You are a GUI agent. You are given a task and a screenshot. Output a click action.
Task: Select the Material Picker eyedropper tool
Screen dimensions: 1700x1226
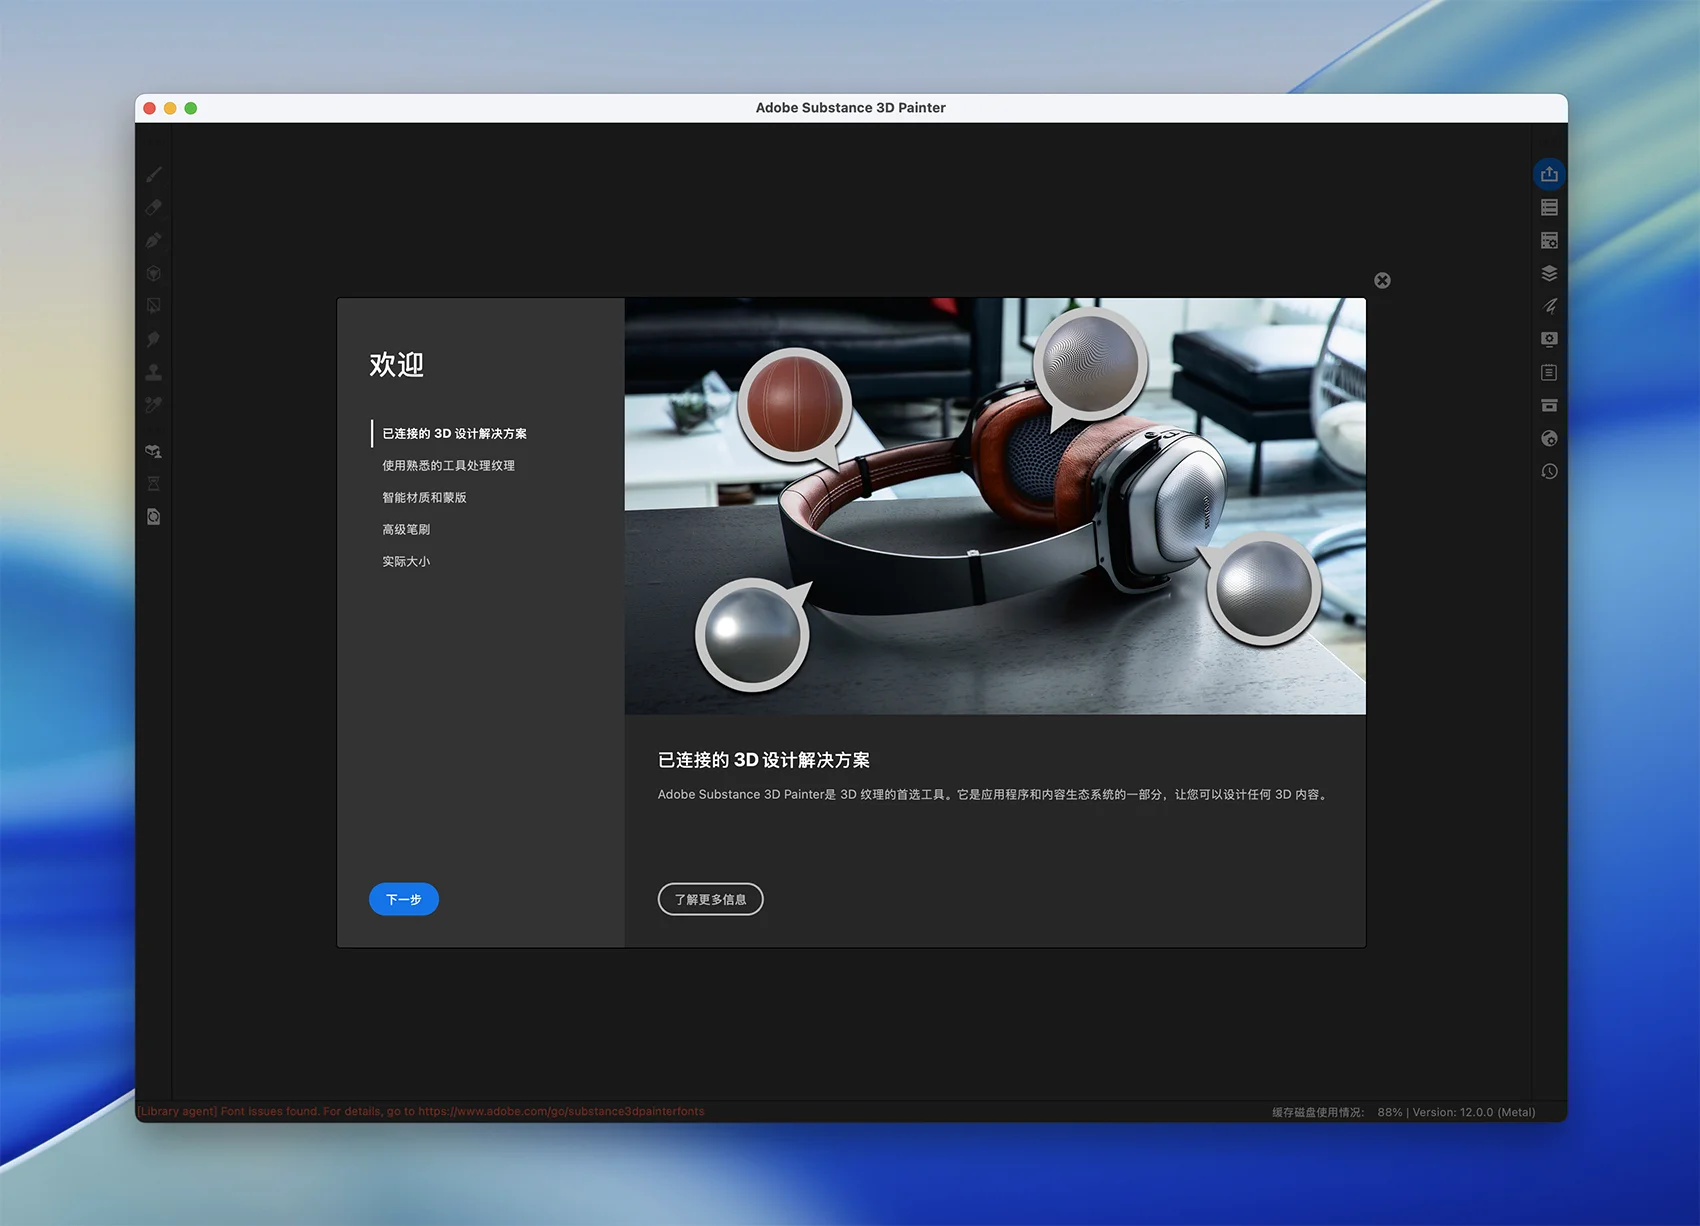click(x=153, y=405)
